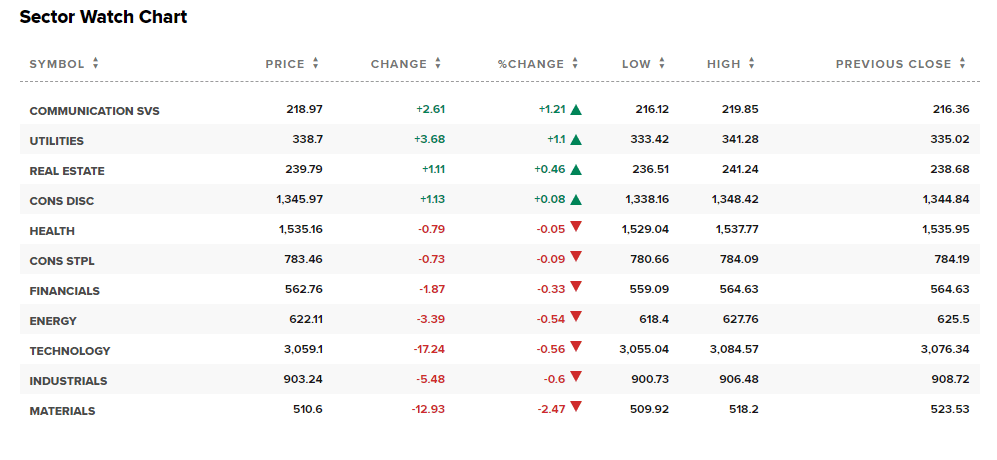Click the High column sort arrows
The image size is (997, 460).
(752, 64)
